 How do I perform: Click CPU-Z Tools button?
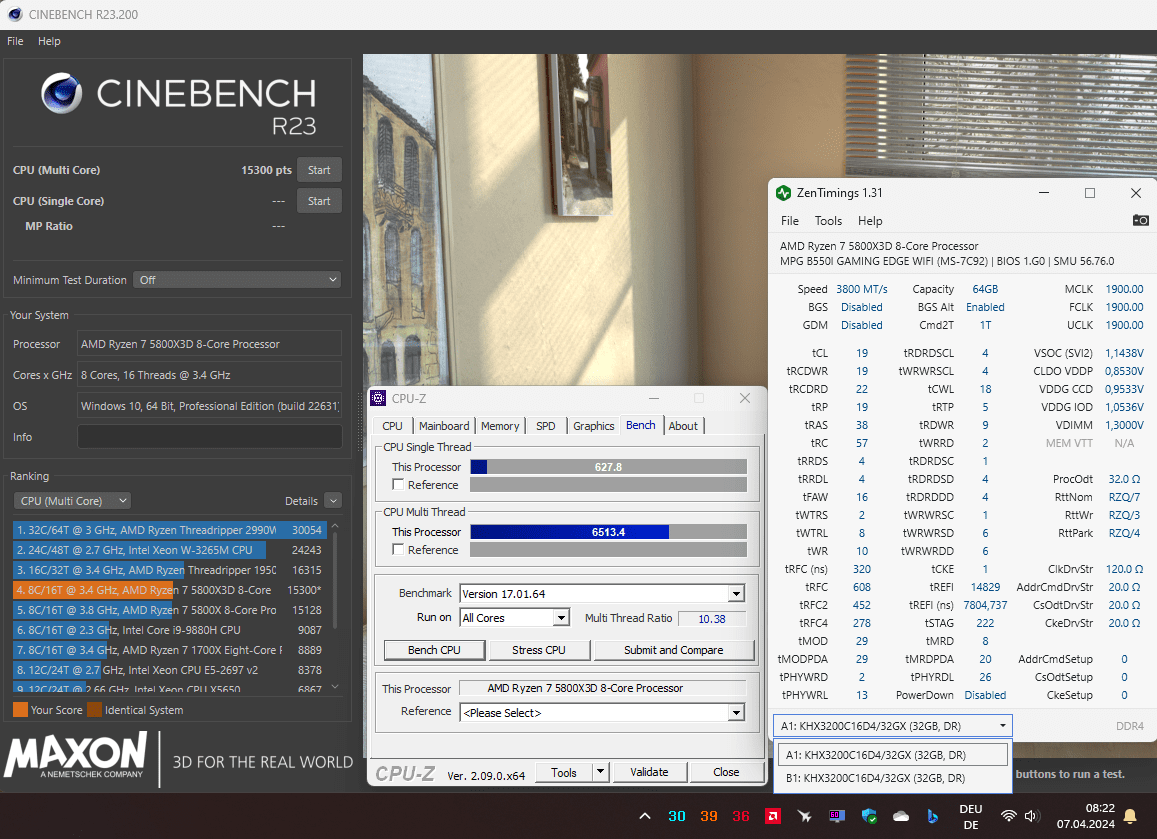(x=564, y=772)
